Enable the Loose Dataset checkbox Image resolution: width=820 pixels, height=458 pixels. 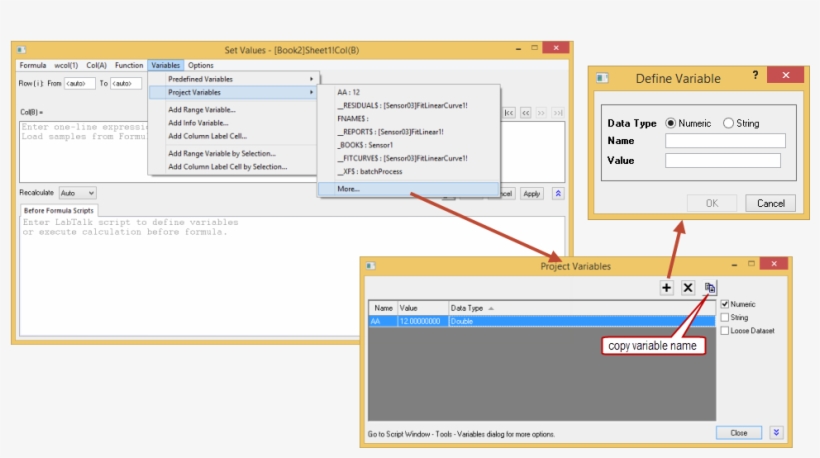point(724,330)
